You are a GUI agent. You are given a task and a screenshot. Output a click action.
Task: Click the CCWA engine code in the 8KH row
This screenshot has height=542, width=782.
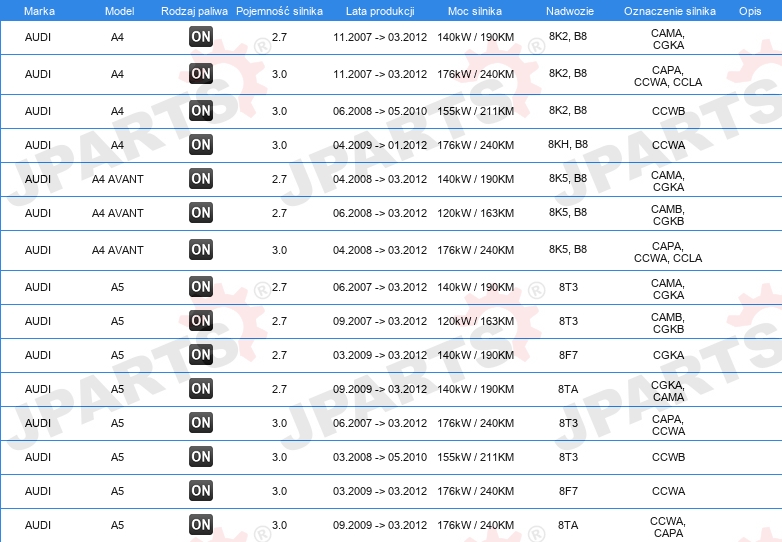click(668, 145)
